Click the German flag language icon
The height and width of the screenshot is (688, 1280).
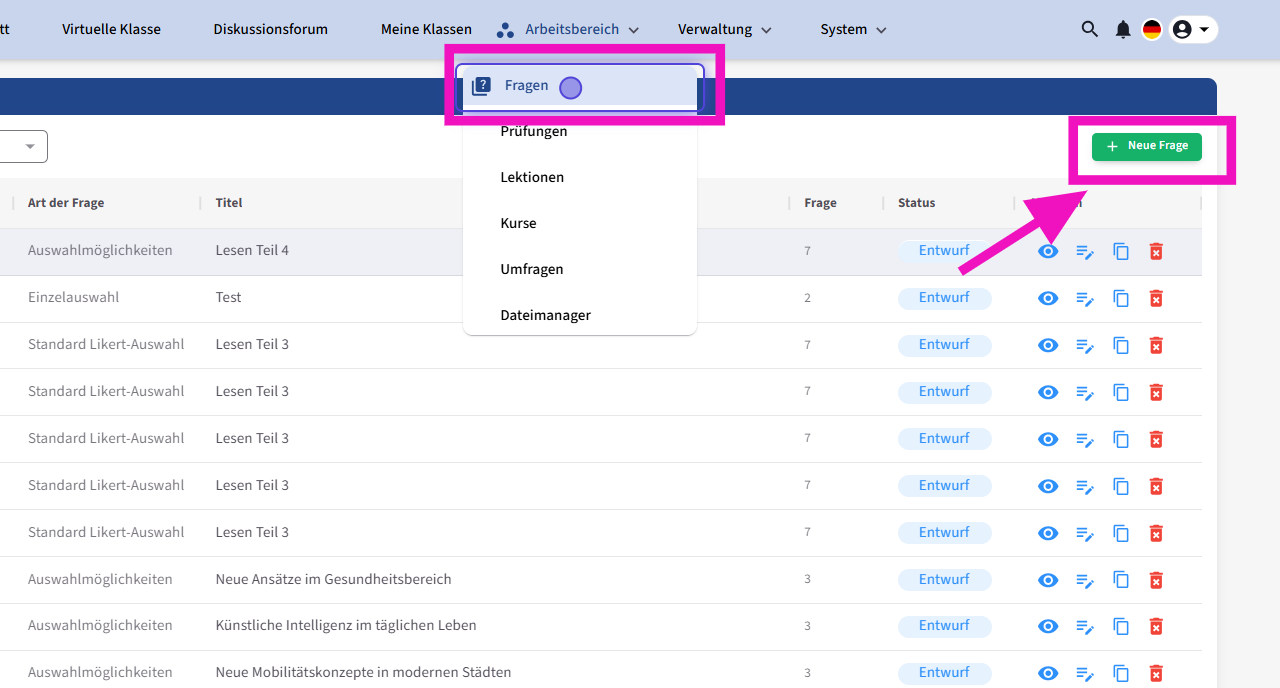click(1152, 30)
